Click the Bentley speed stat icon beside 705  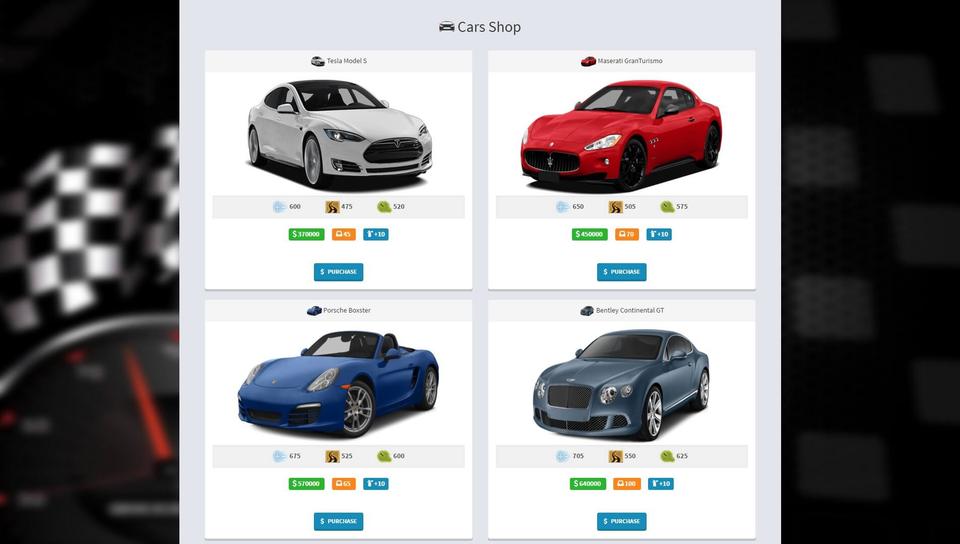pos(562,456)
